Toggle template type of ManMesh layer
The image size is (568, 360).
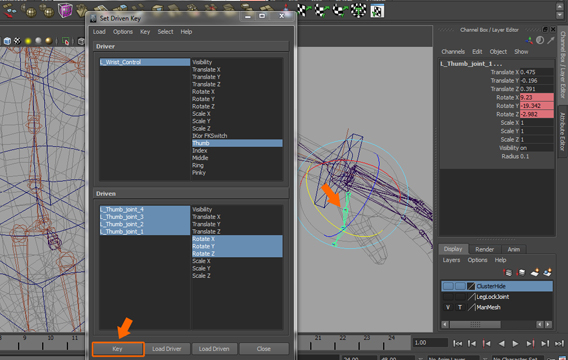460,307
